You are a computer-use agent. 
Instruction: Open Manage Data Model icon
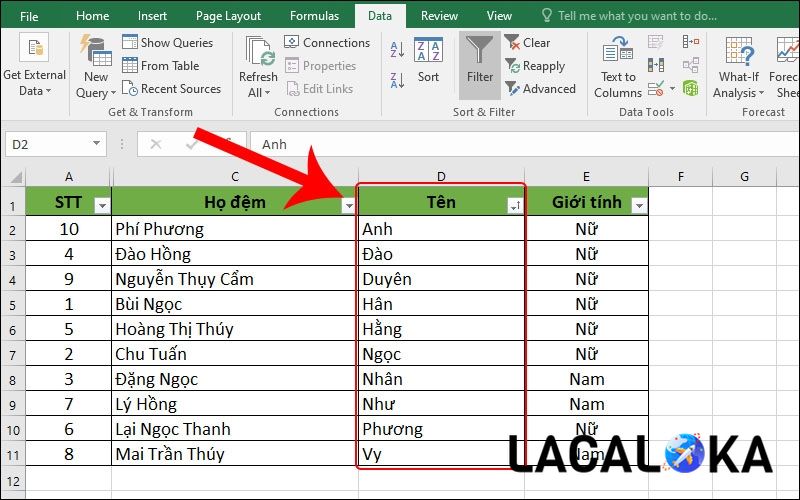691,89
